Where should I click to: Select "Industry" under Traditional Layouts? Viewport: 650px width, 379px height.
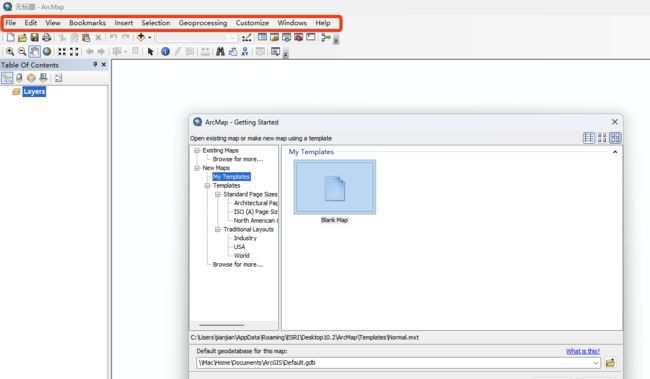245,238
